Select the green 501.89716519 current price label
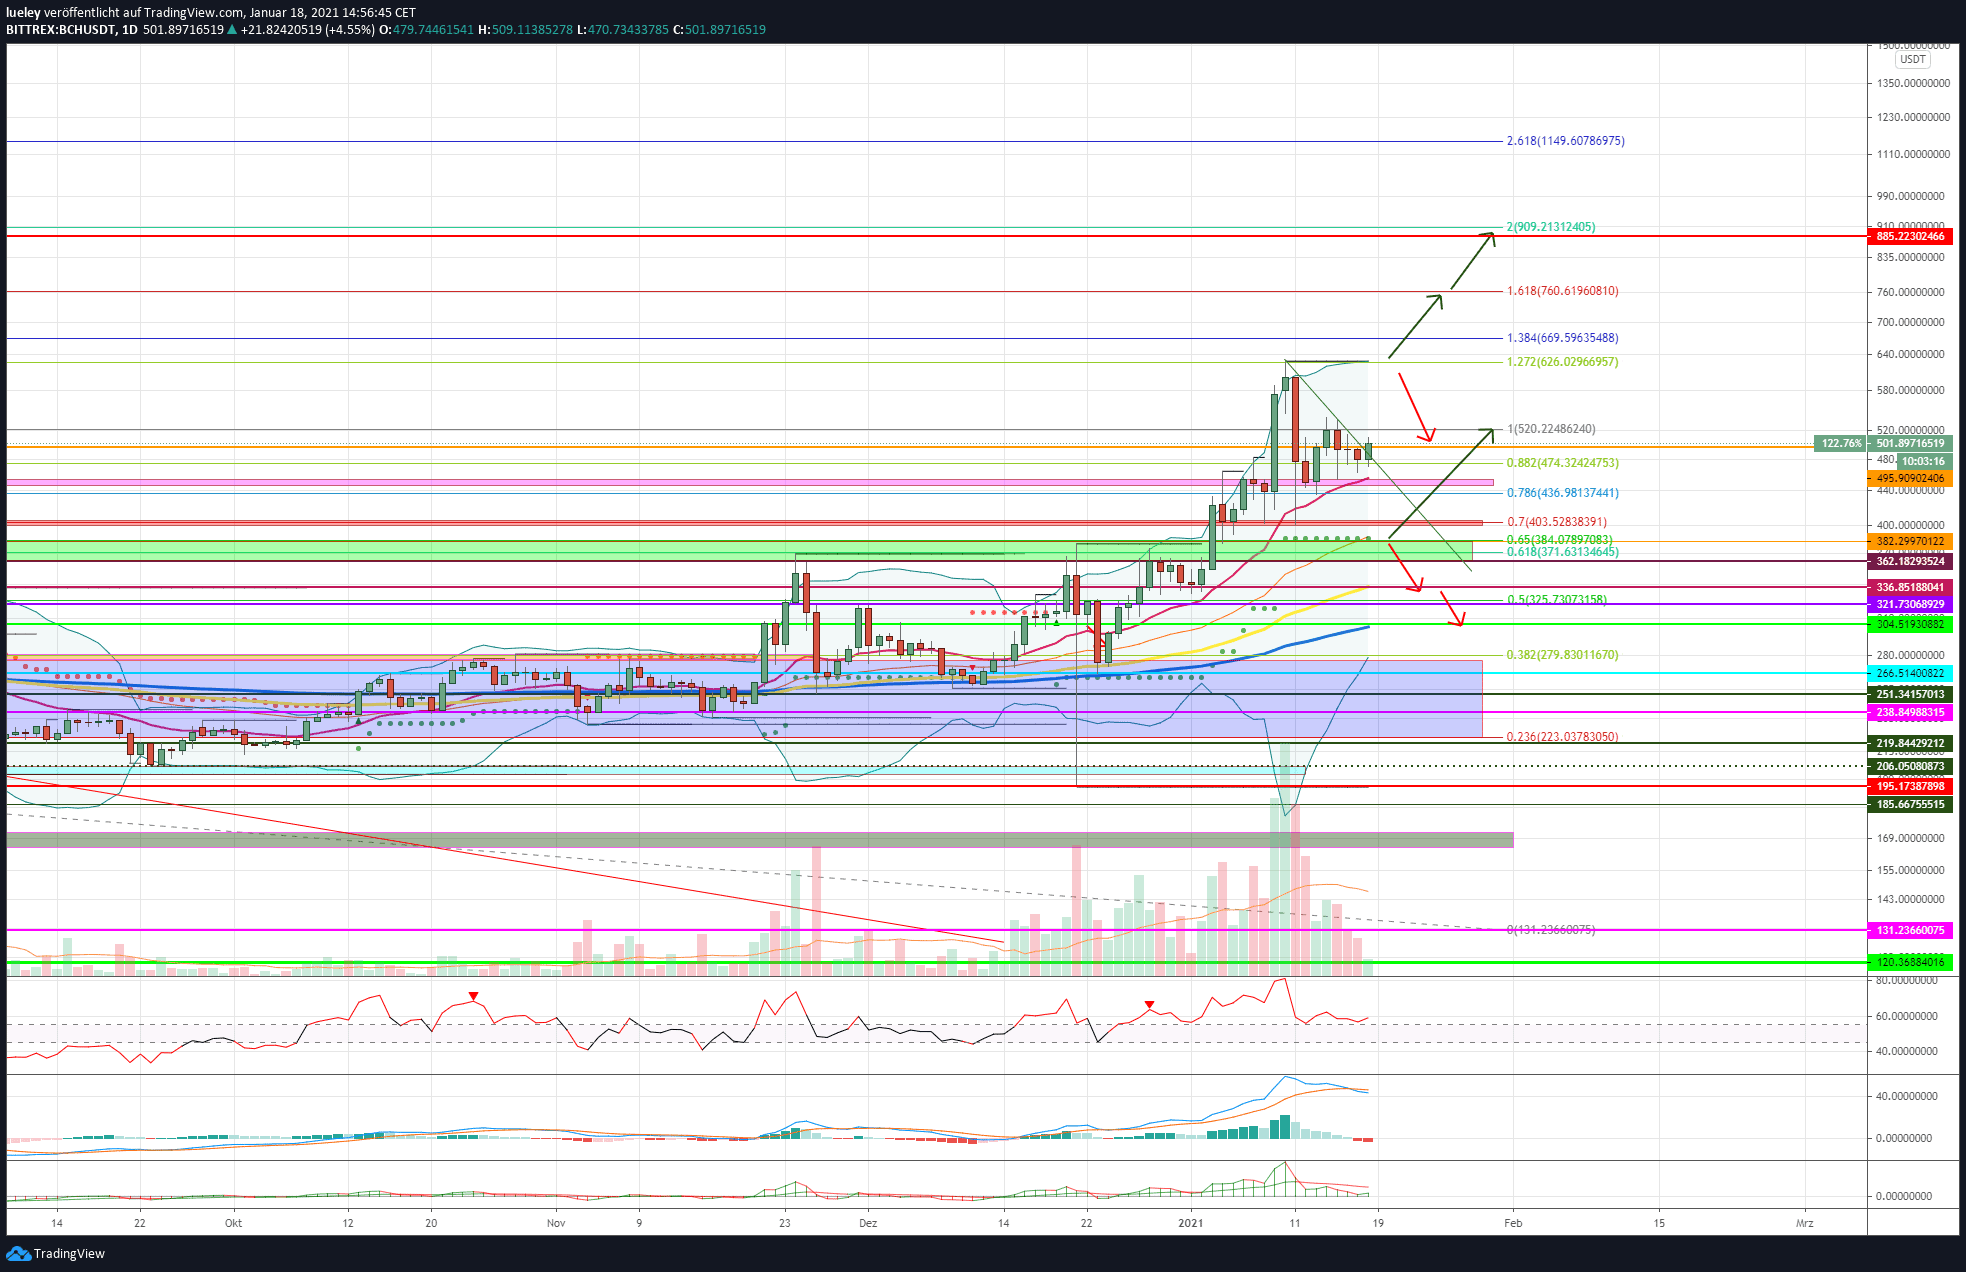Viewport: 1966px width, 1272px height. click(x=1910, y=444)
